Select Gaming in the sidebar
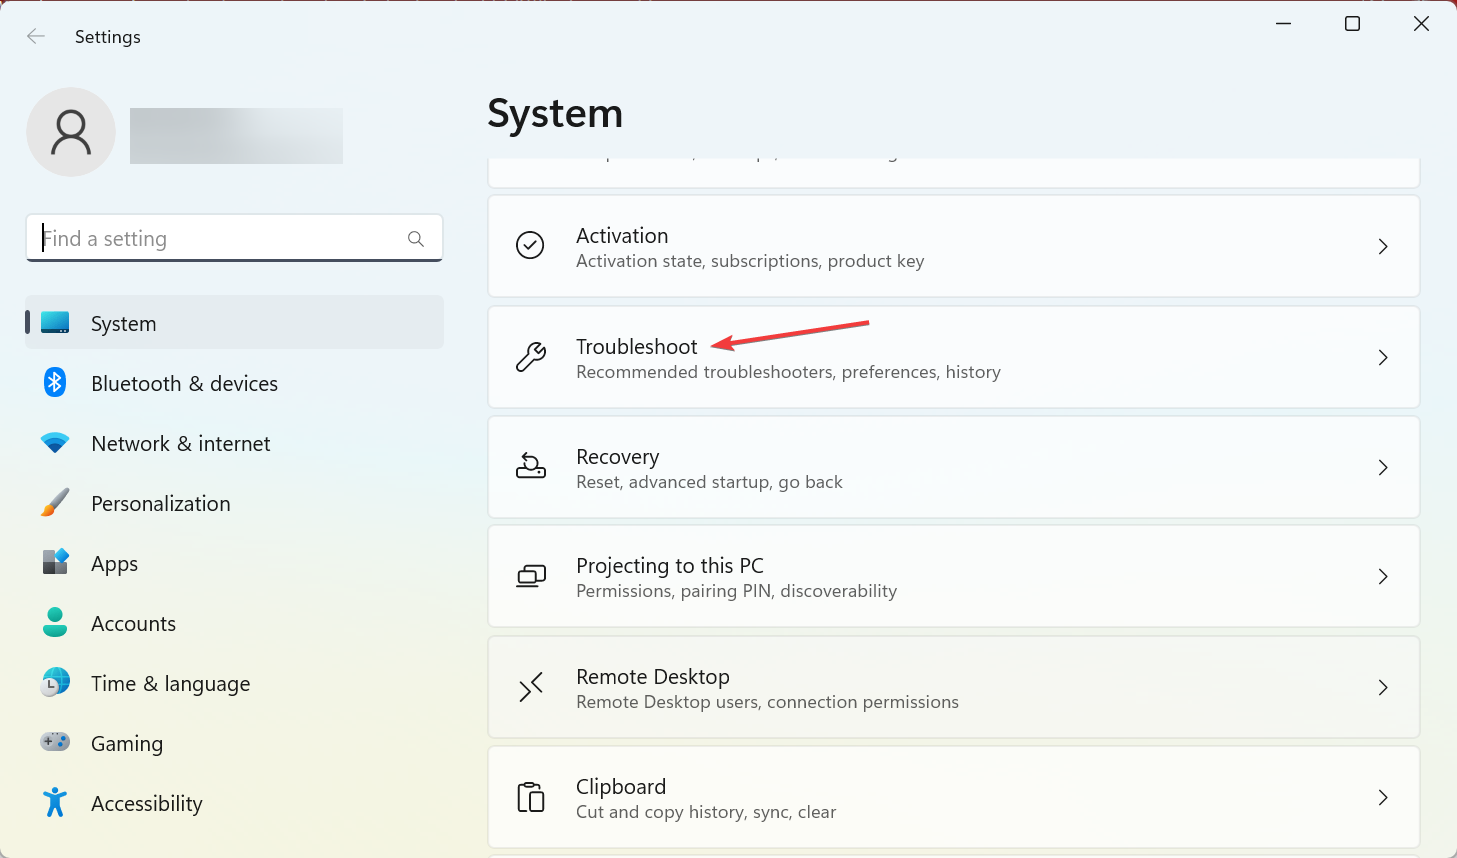This screenshot has width=1457, height=858. pyautogui.click(x=234, y=743)
